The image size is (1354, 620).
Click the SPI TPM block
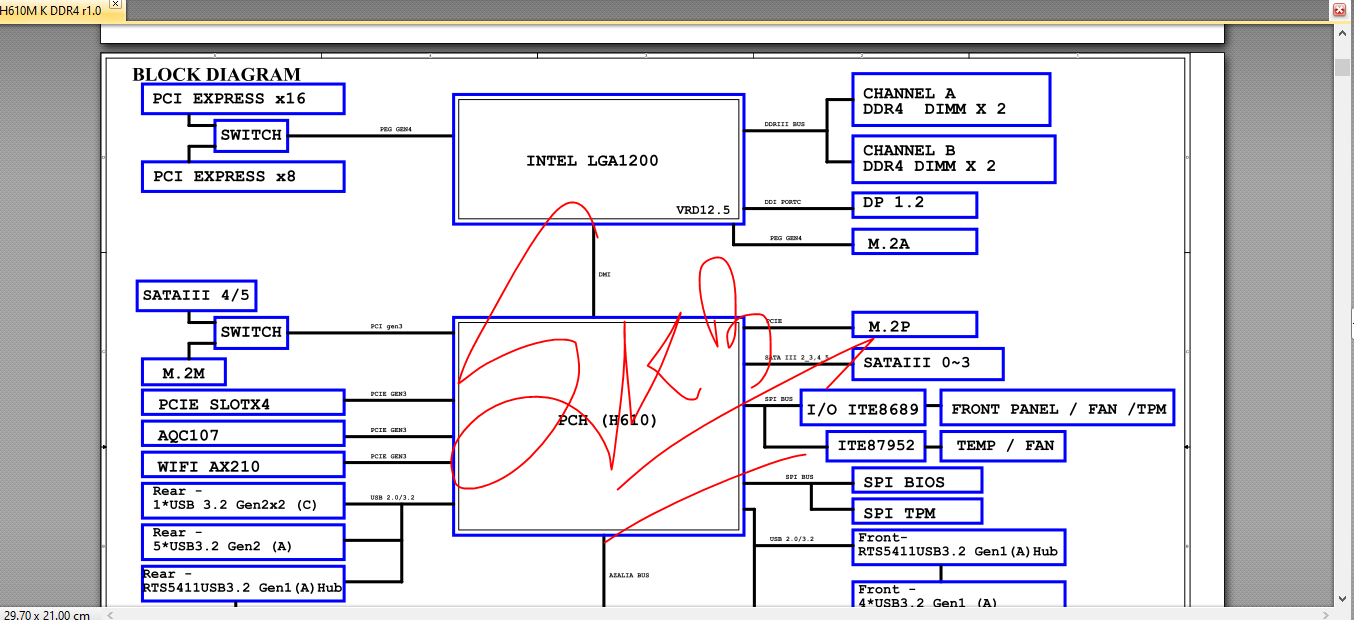coord(916,512)
